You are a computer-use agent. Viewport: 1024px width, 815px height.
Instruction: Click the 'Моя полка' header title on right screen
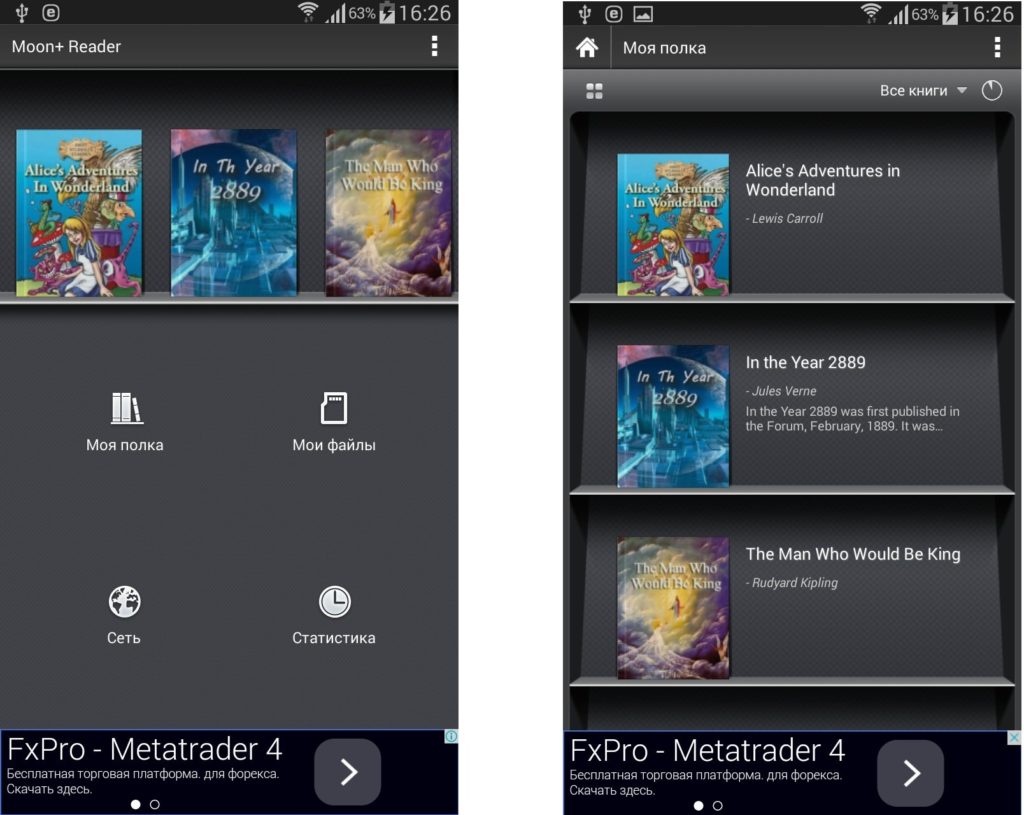point(664,48)
